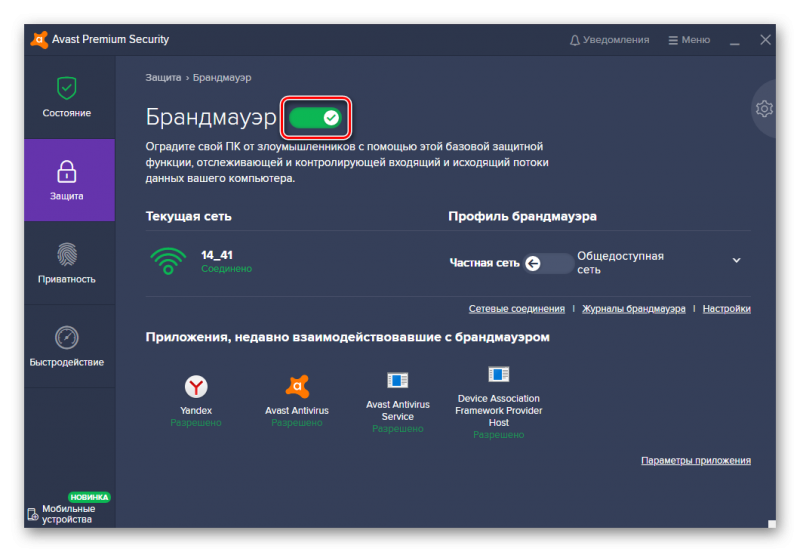800x552 pixels.
Task: Select the Состояние shield icon
Action: click(x=66, y=88)
